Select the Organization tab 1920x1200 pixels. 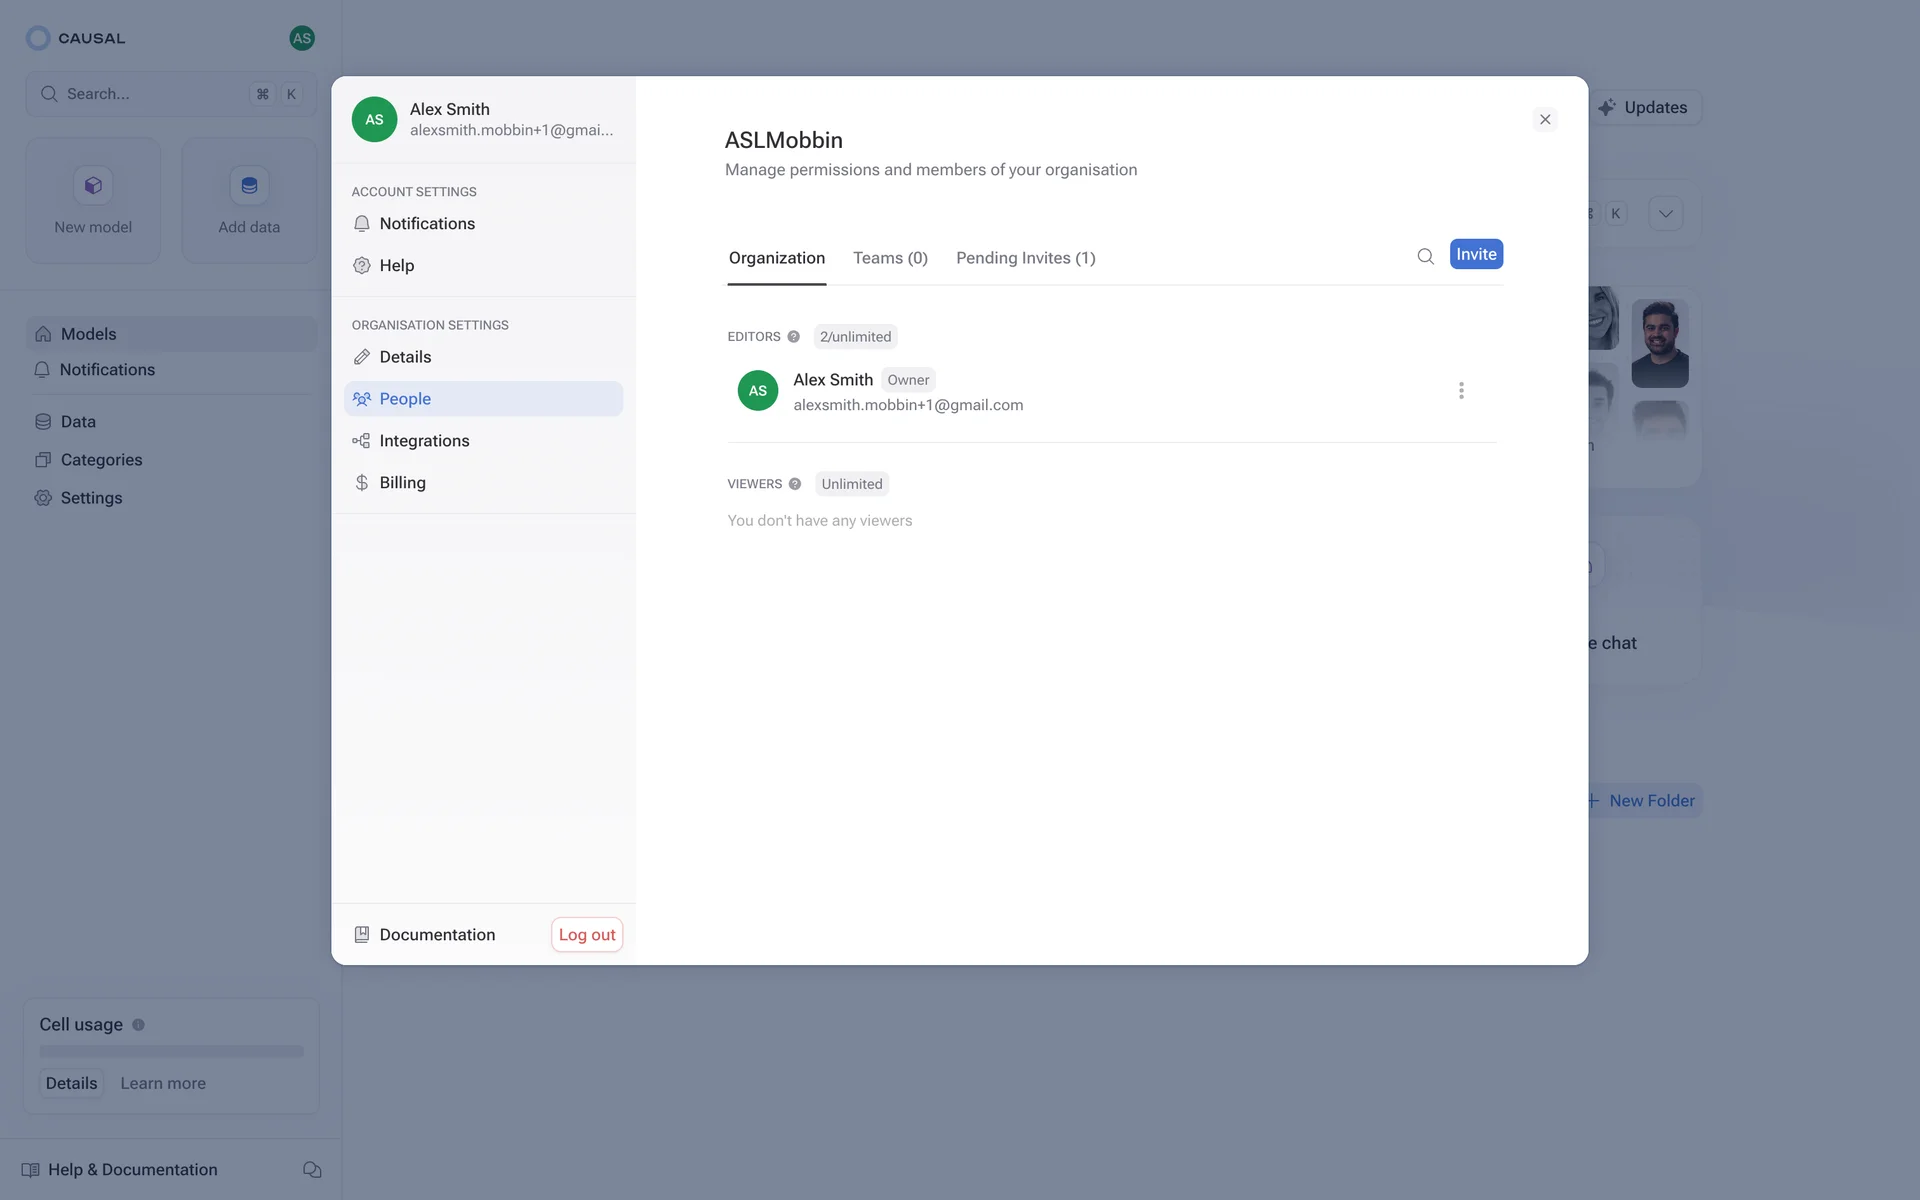[x=776, y=258]
